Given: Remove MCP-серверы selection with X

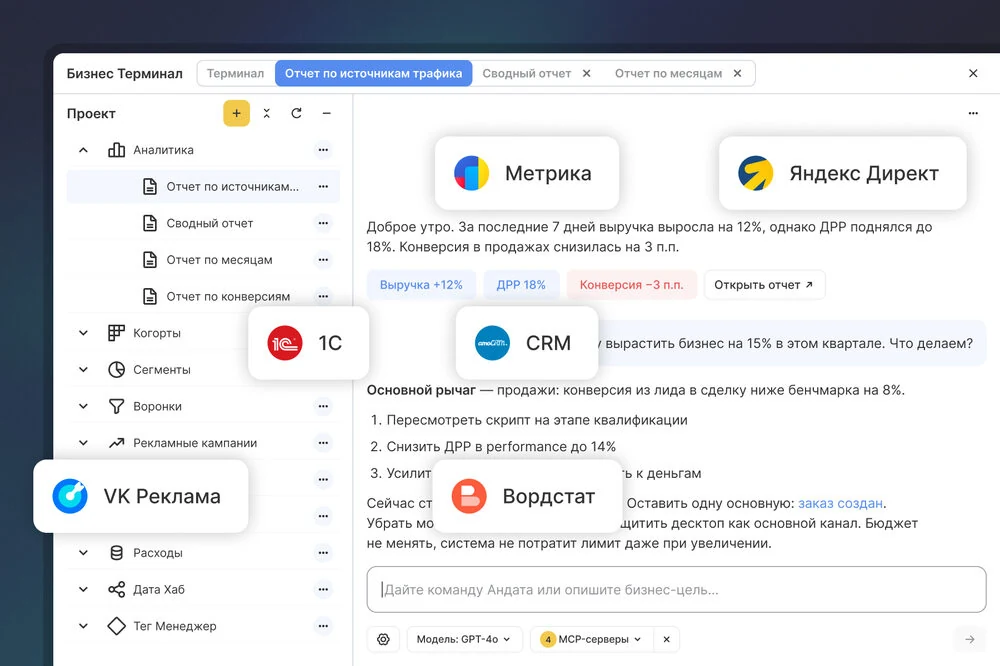Looking at the screenshot, I should coord(666,639).
